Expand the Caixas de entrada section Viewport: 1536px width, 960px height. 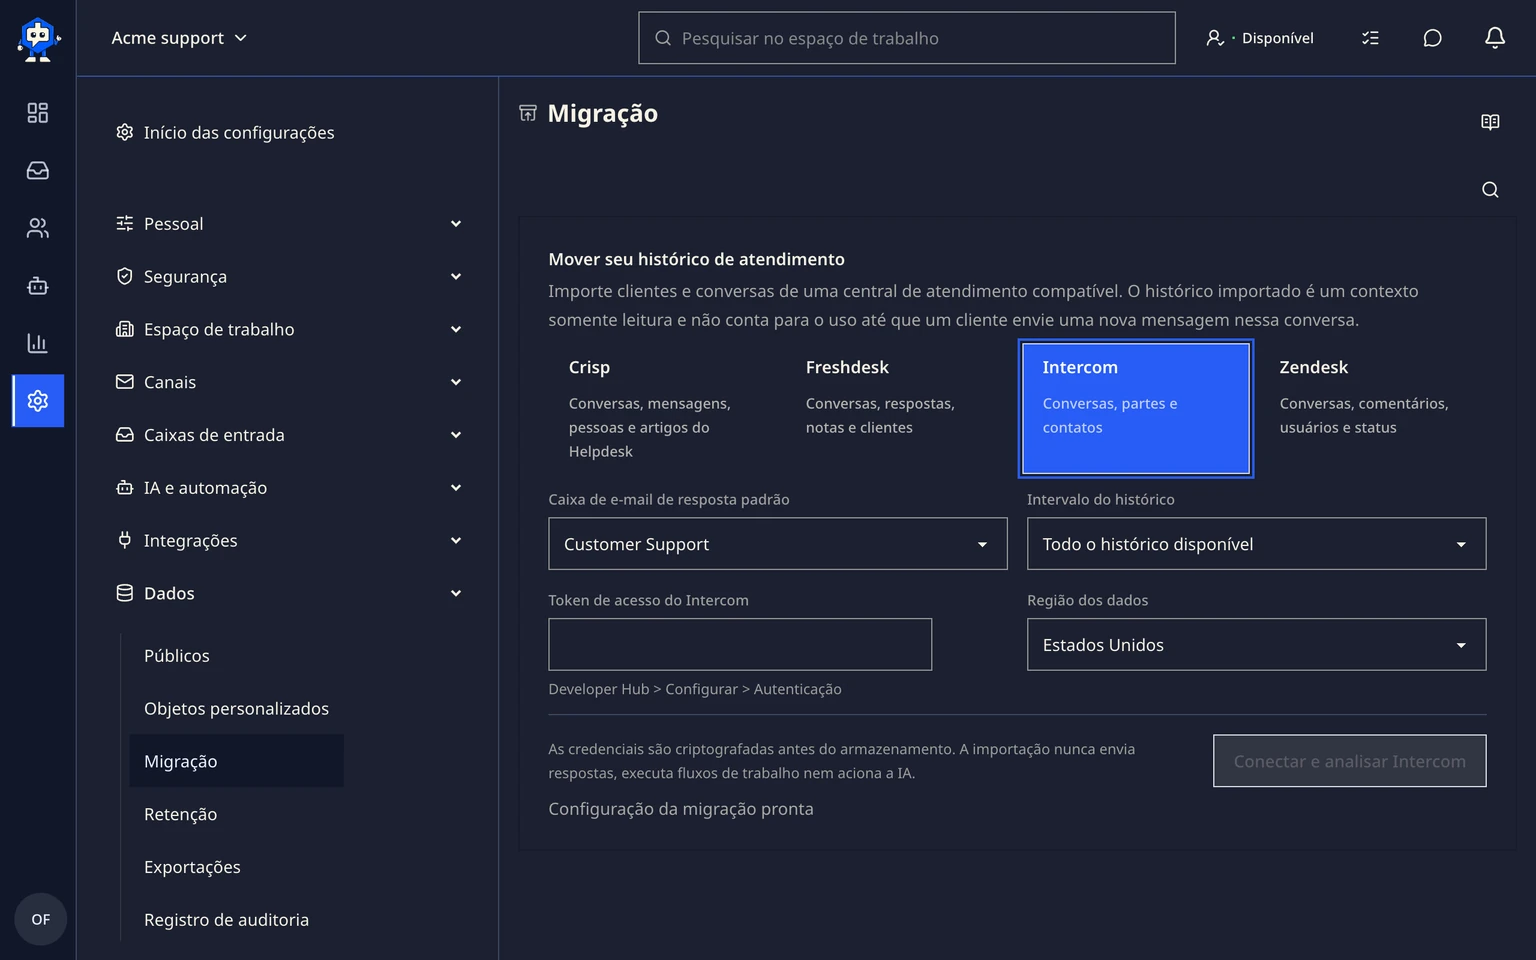[290, 435]
